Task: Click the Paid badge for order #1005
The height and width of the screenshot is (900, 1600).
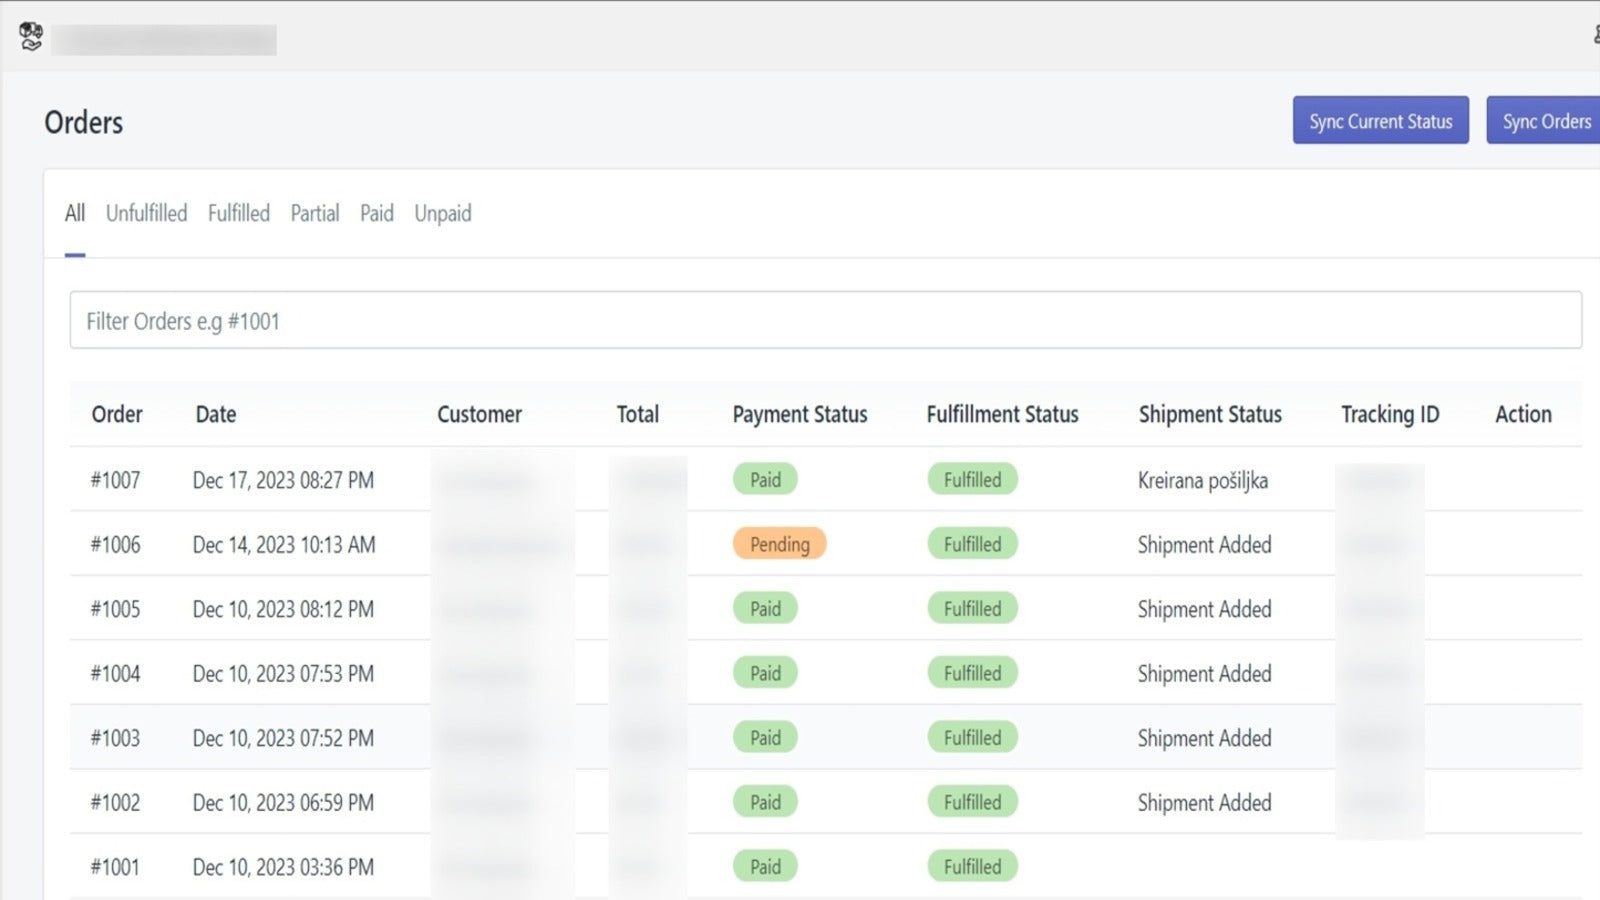Action: [x=765, y=609]
